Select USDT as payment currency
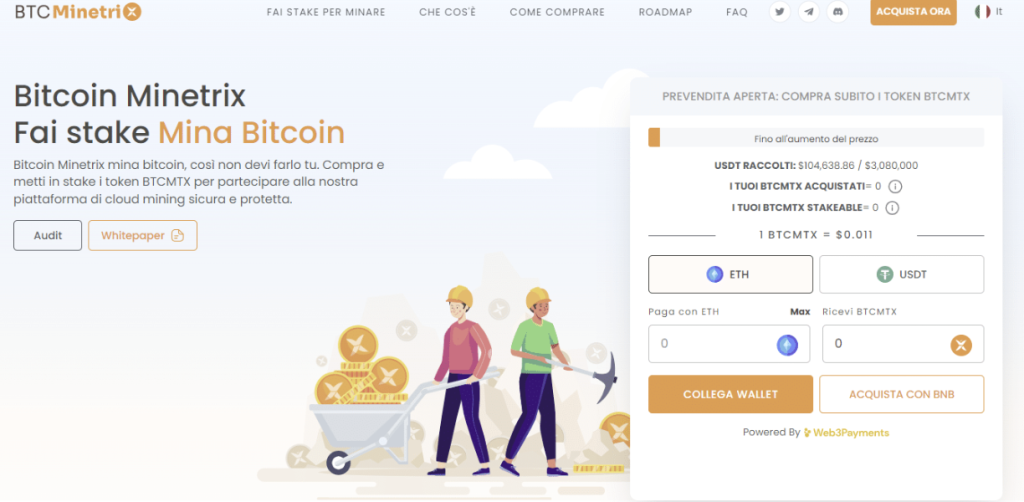 (x=901, y=274)
